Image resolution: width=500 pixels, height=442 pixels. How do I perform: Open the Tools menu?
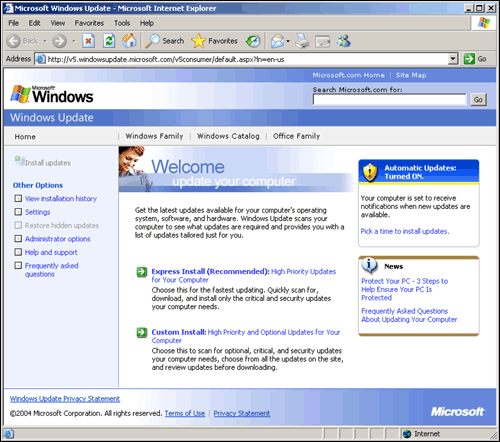[122, 23]
